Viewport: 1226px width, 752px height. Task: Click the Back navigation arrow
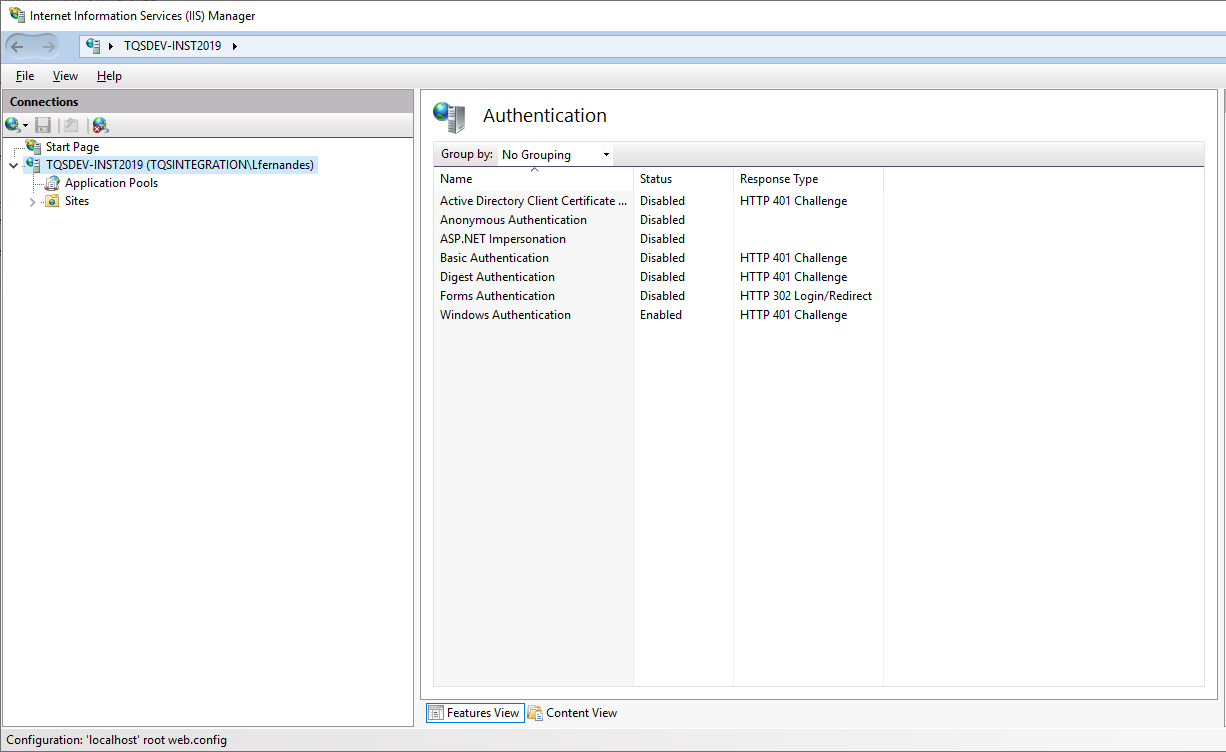18,46
